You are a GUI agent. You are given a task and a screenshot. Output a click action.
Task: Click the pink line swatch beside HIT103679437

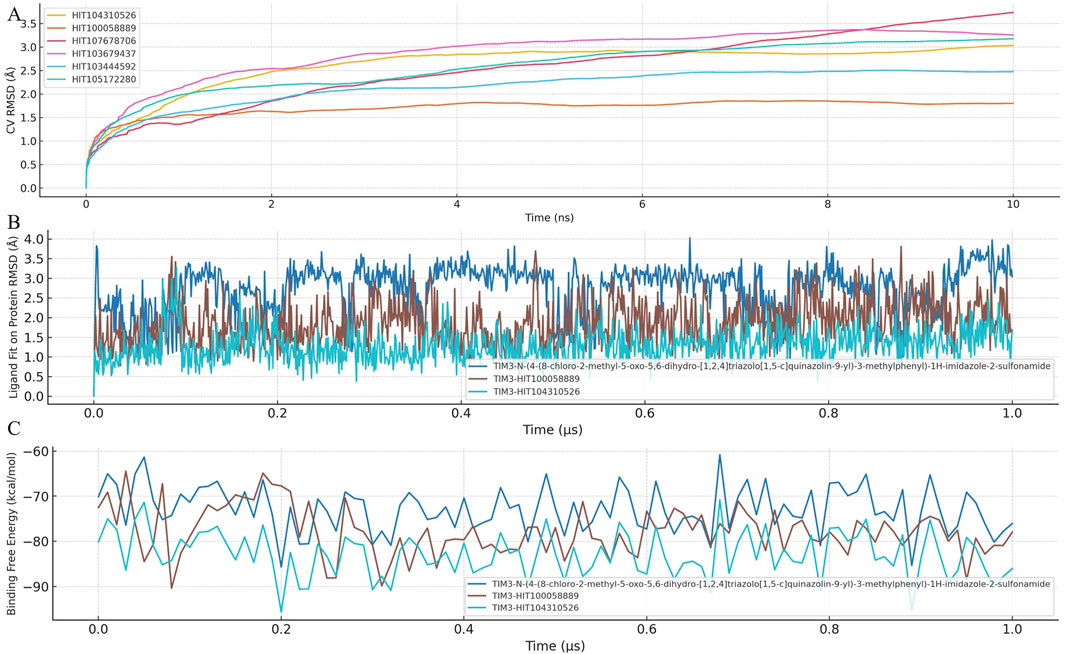pyautogui.click(x=56, y=54)
